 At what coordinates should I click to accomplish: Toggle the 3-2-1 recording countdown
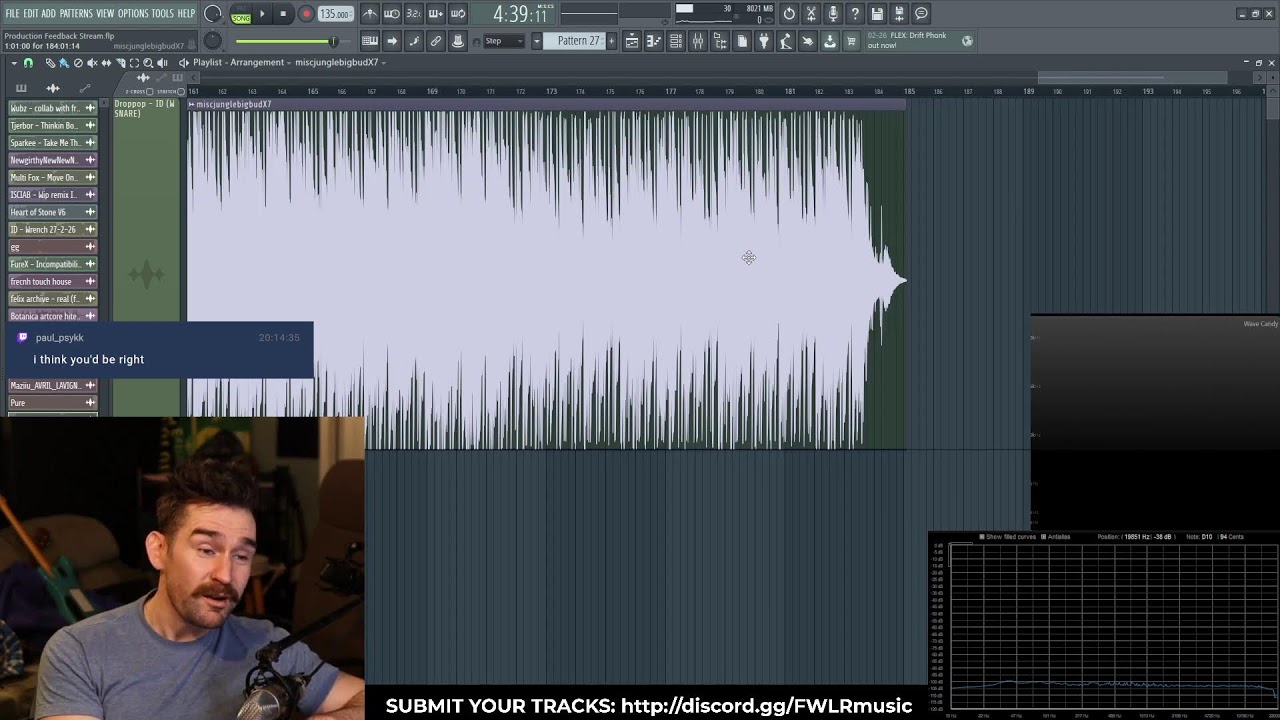click(414, 14)
